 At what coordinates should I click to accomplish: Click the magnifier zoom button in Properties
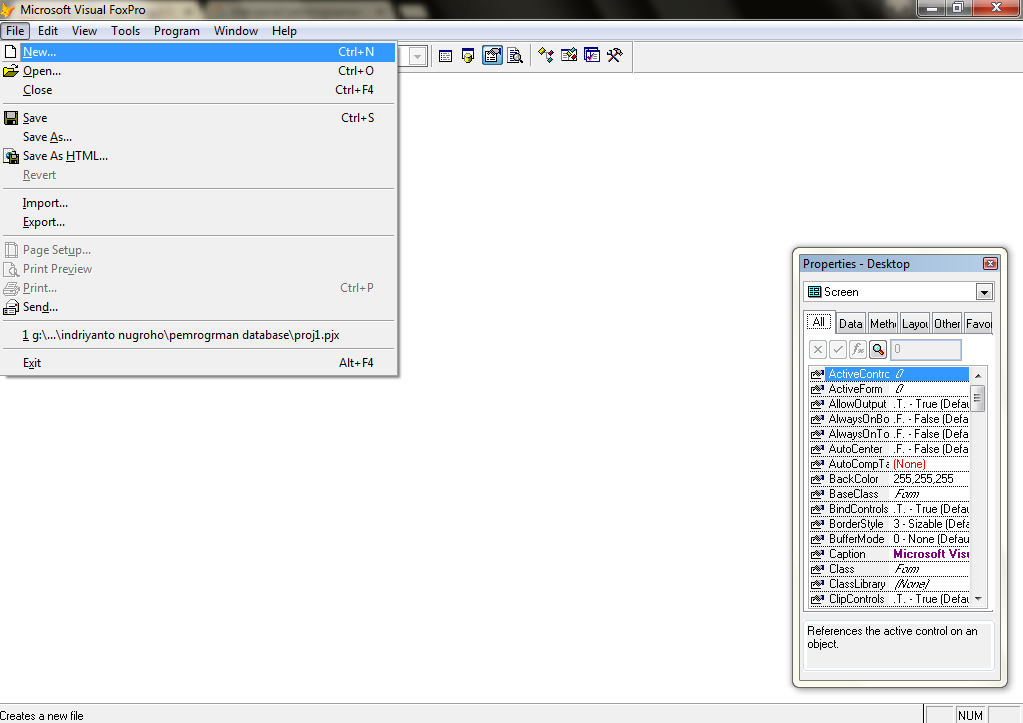tap(878, 350)
